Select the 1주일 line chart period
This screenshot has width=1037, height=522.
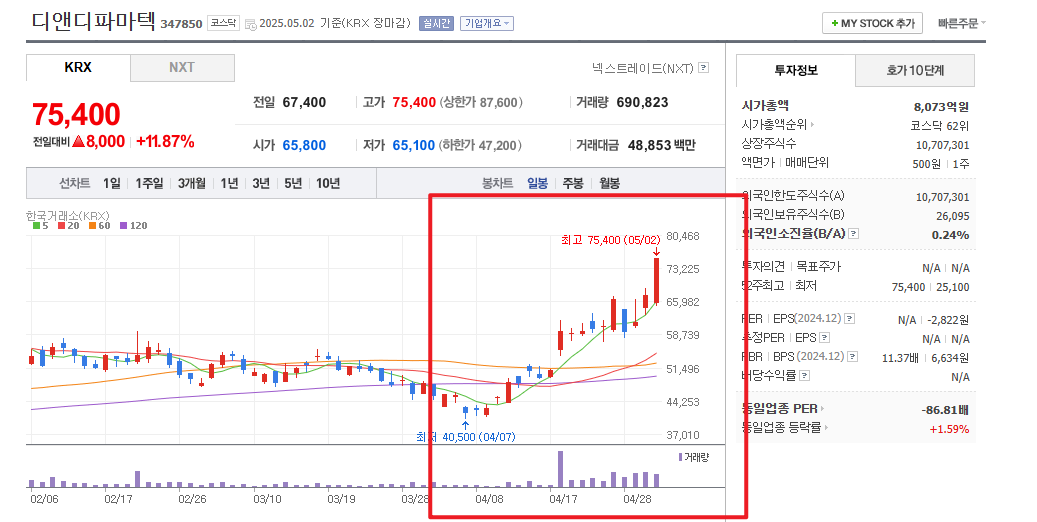[149, 183]
